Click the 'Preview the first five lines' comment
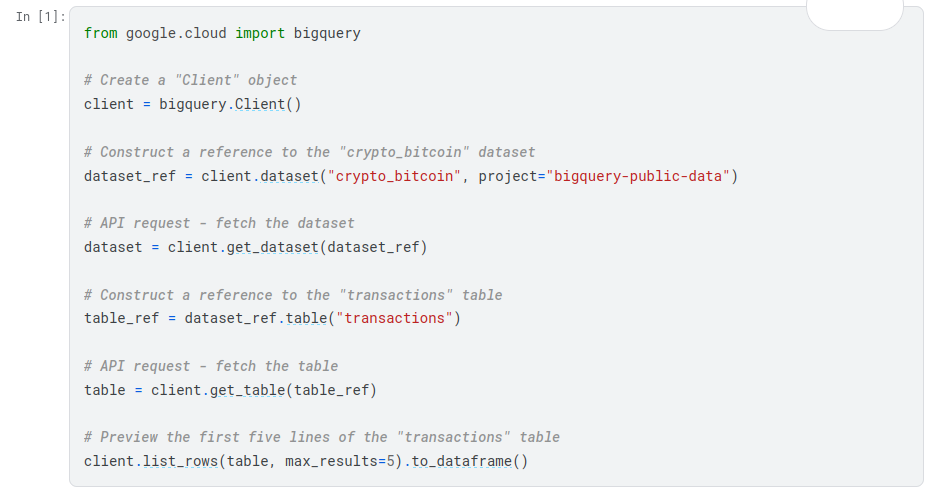The image size is (926, 488). pyautogui.click(x=322, y=437)
